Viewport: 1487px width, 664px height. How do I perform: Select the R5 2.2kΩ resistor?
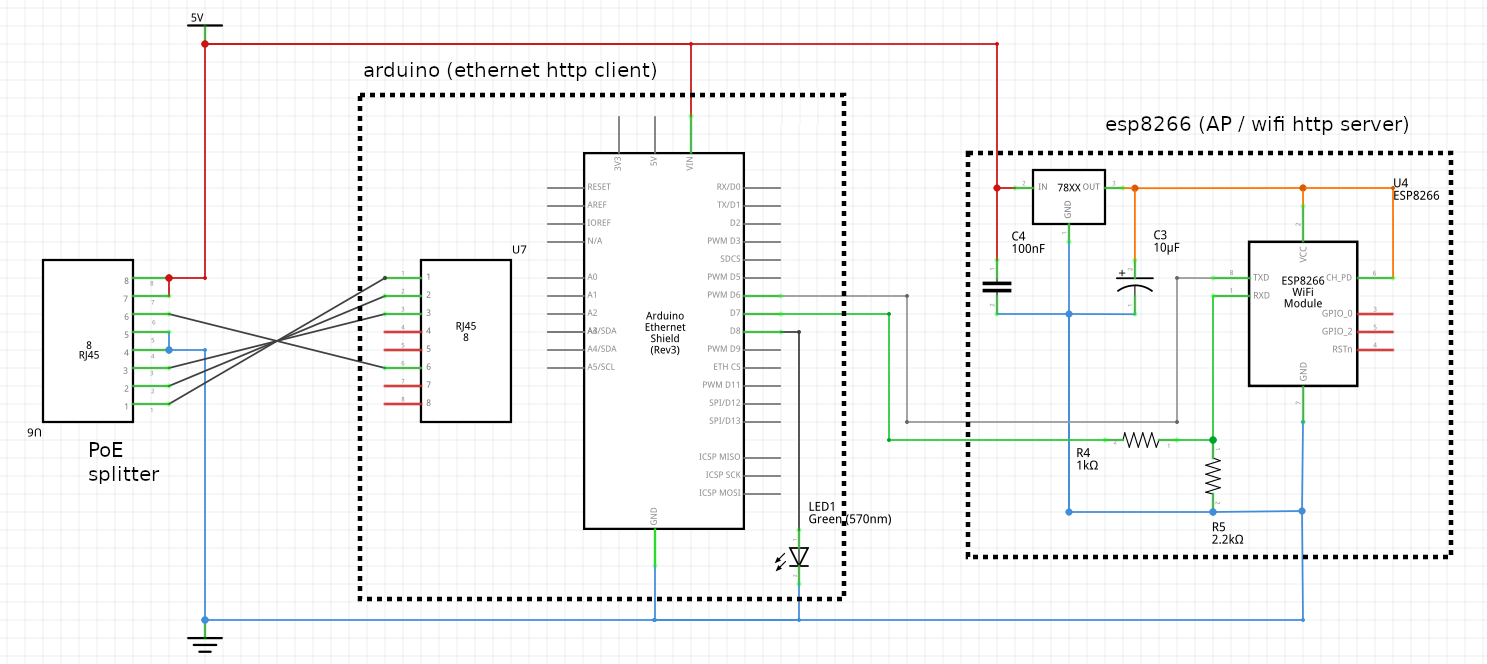1213,477
